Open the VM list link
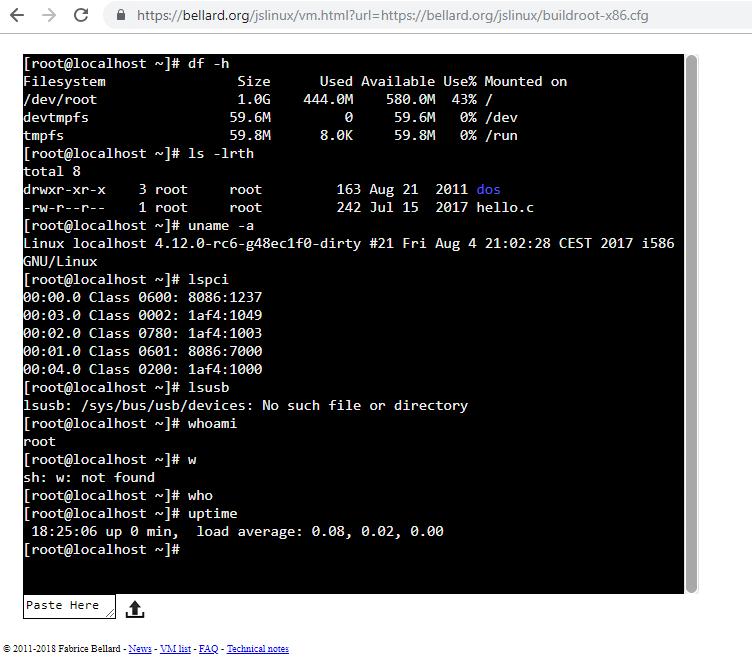The height and width of the screenshot is (659, 752). [175, 648]
